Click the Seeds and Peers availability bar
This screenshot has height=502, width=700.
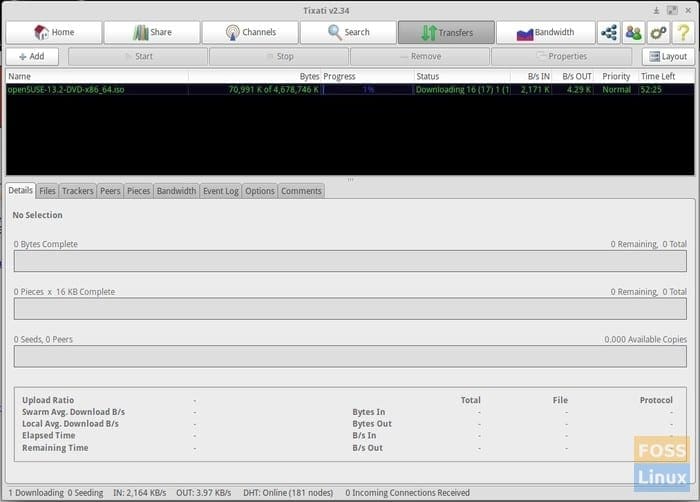pos(350,356)
